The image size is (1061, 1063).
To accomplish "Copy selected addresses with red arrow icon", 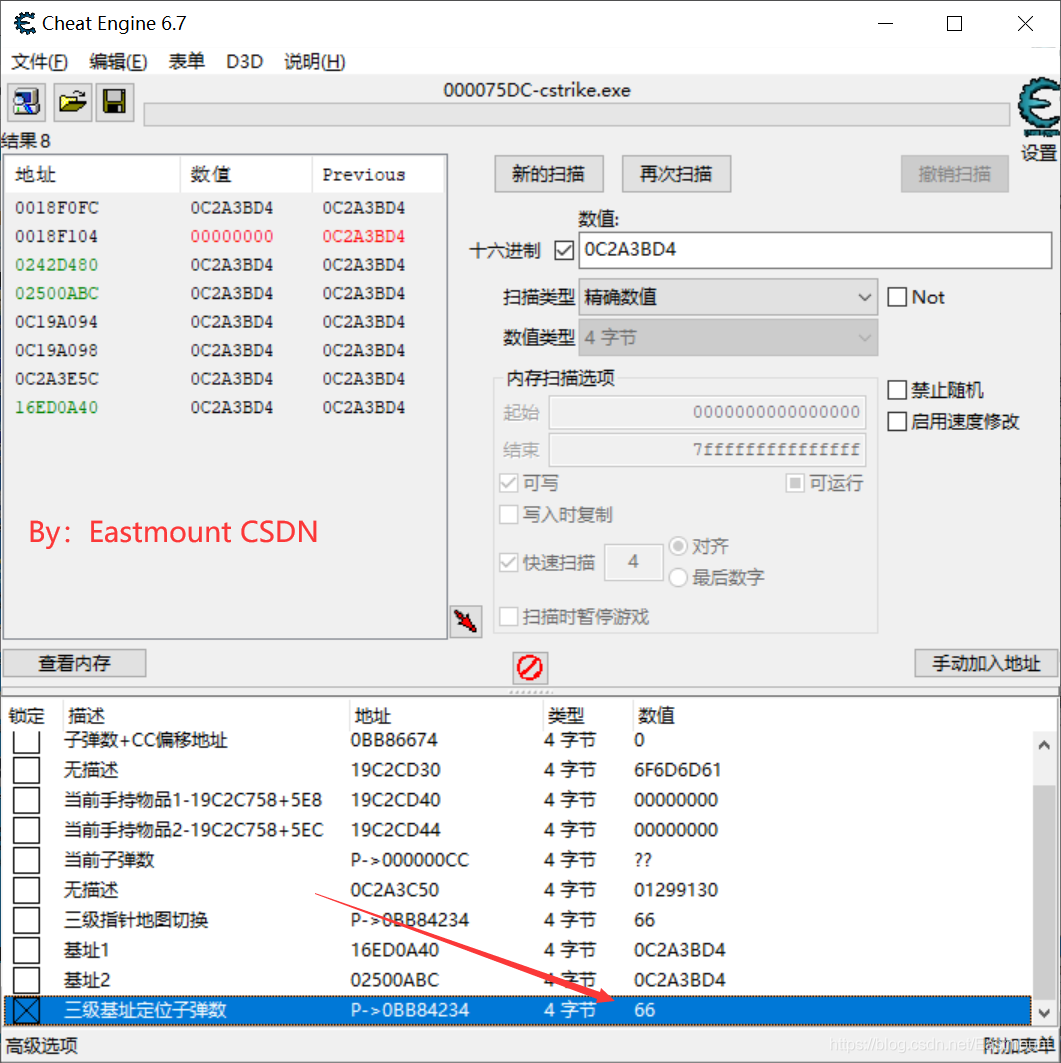I will (x=466, y=621).
